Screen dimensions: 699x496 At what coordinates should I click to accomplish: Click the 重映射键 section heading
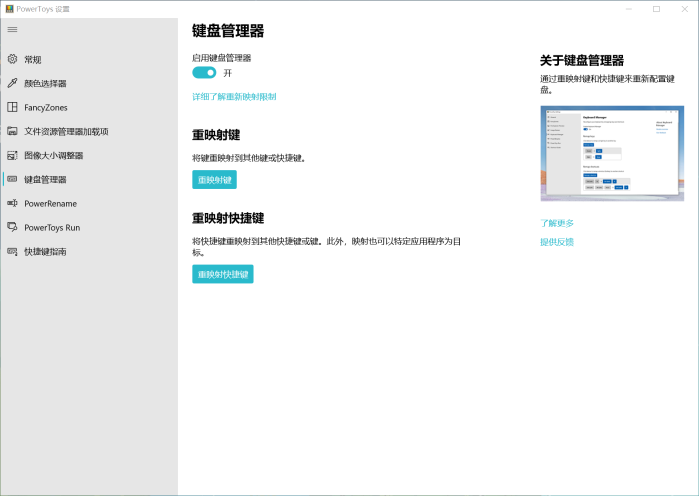(x=216, y=135)
